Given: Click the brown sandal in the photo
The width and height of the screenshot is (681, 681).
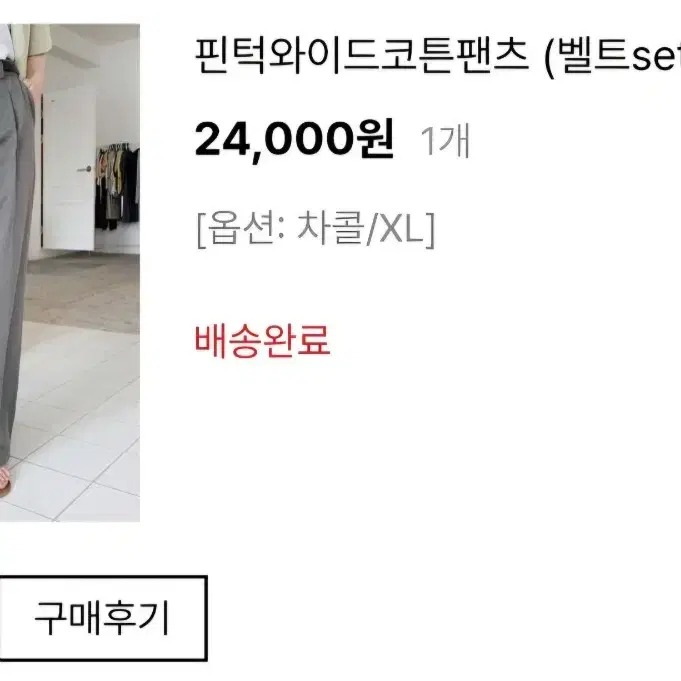Looking at the screenshot, I should (4, 481).
